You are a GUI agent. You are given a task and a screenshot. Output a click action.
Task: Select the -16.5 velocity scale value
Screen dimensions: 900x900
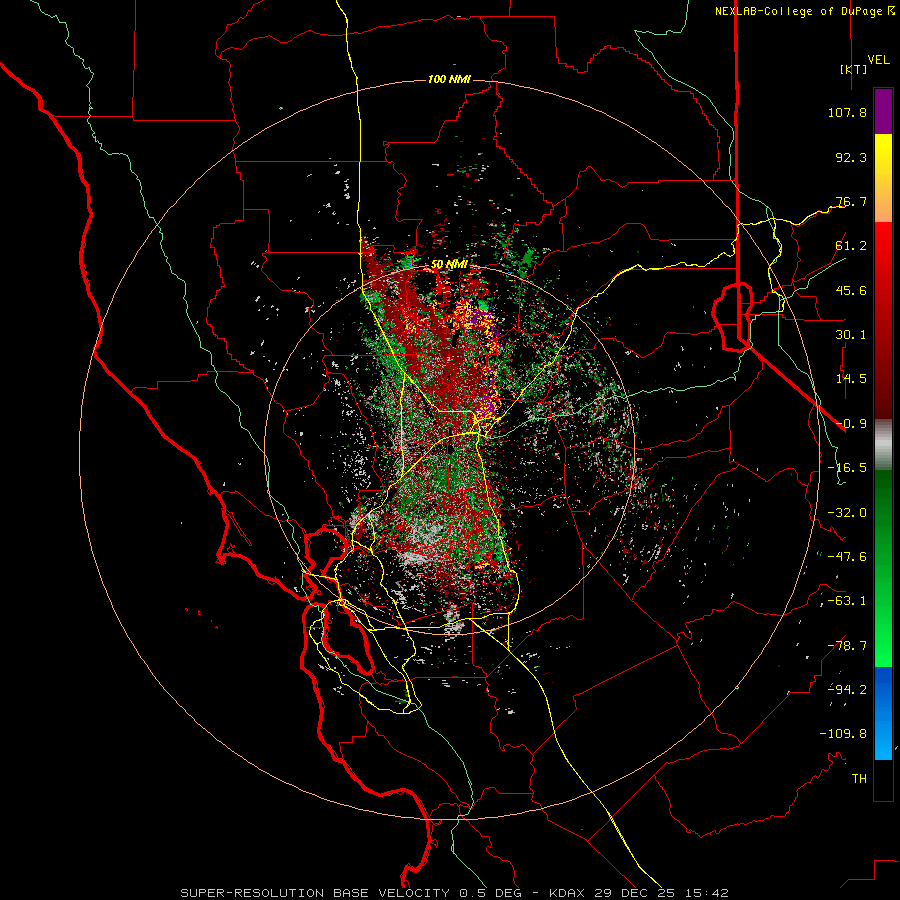click(x=847, y=468)
